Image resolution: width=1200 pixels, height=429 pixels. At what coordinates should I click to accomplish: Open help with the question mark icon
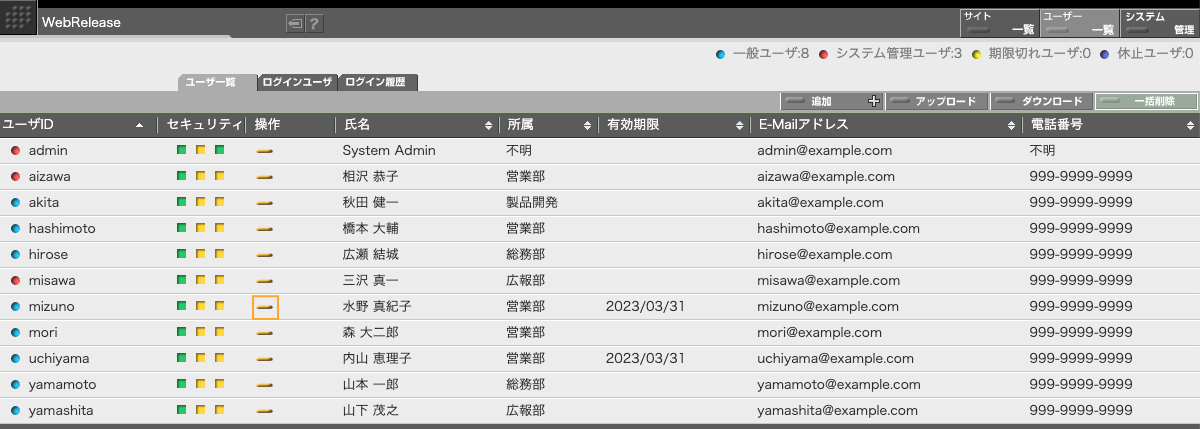(x=314, y=23)
